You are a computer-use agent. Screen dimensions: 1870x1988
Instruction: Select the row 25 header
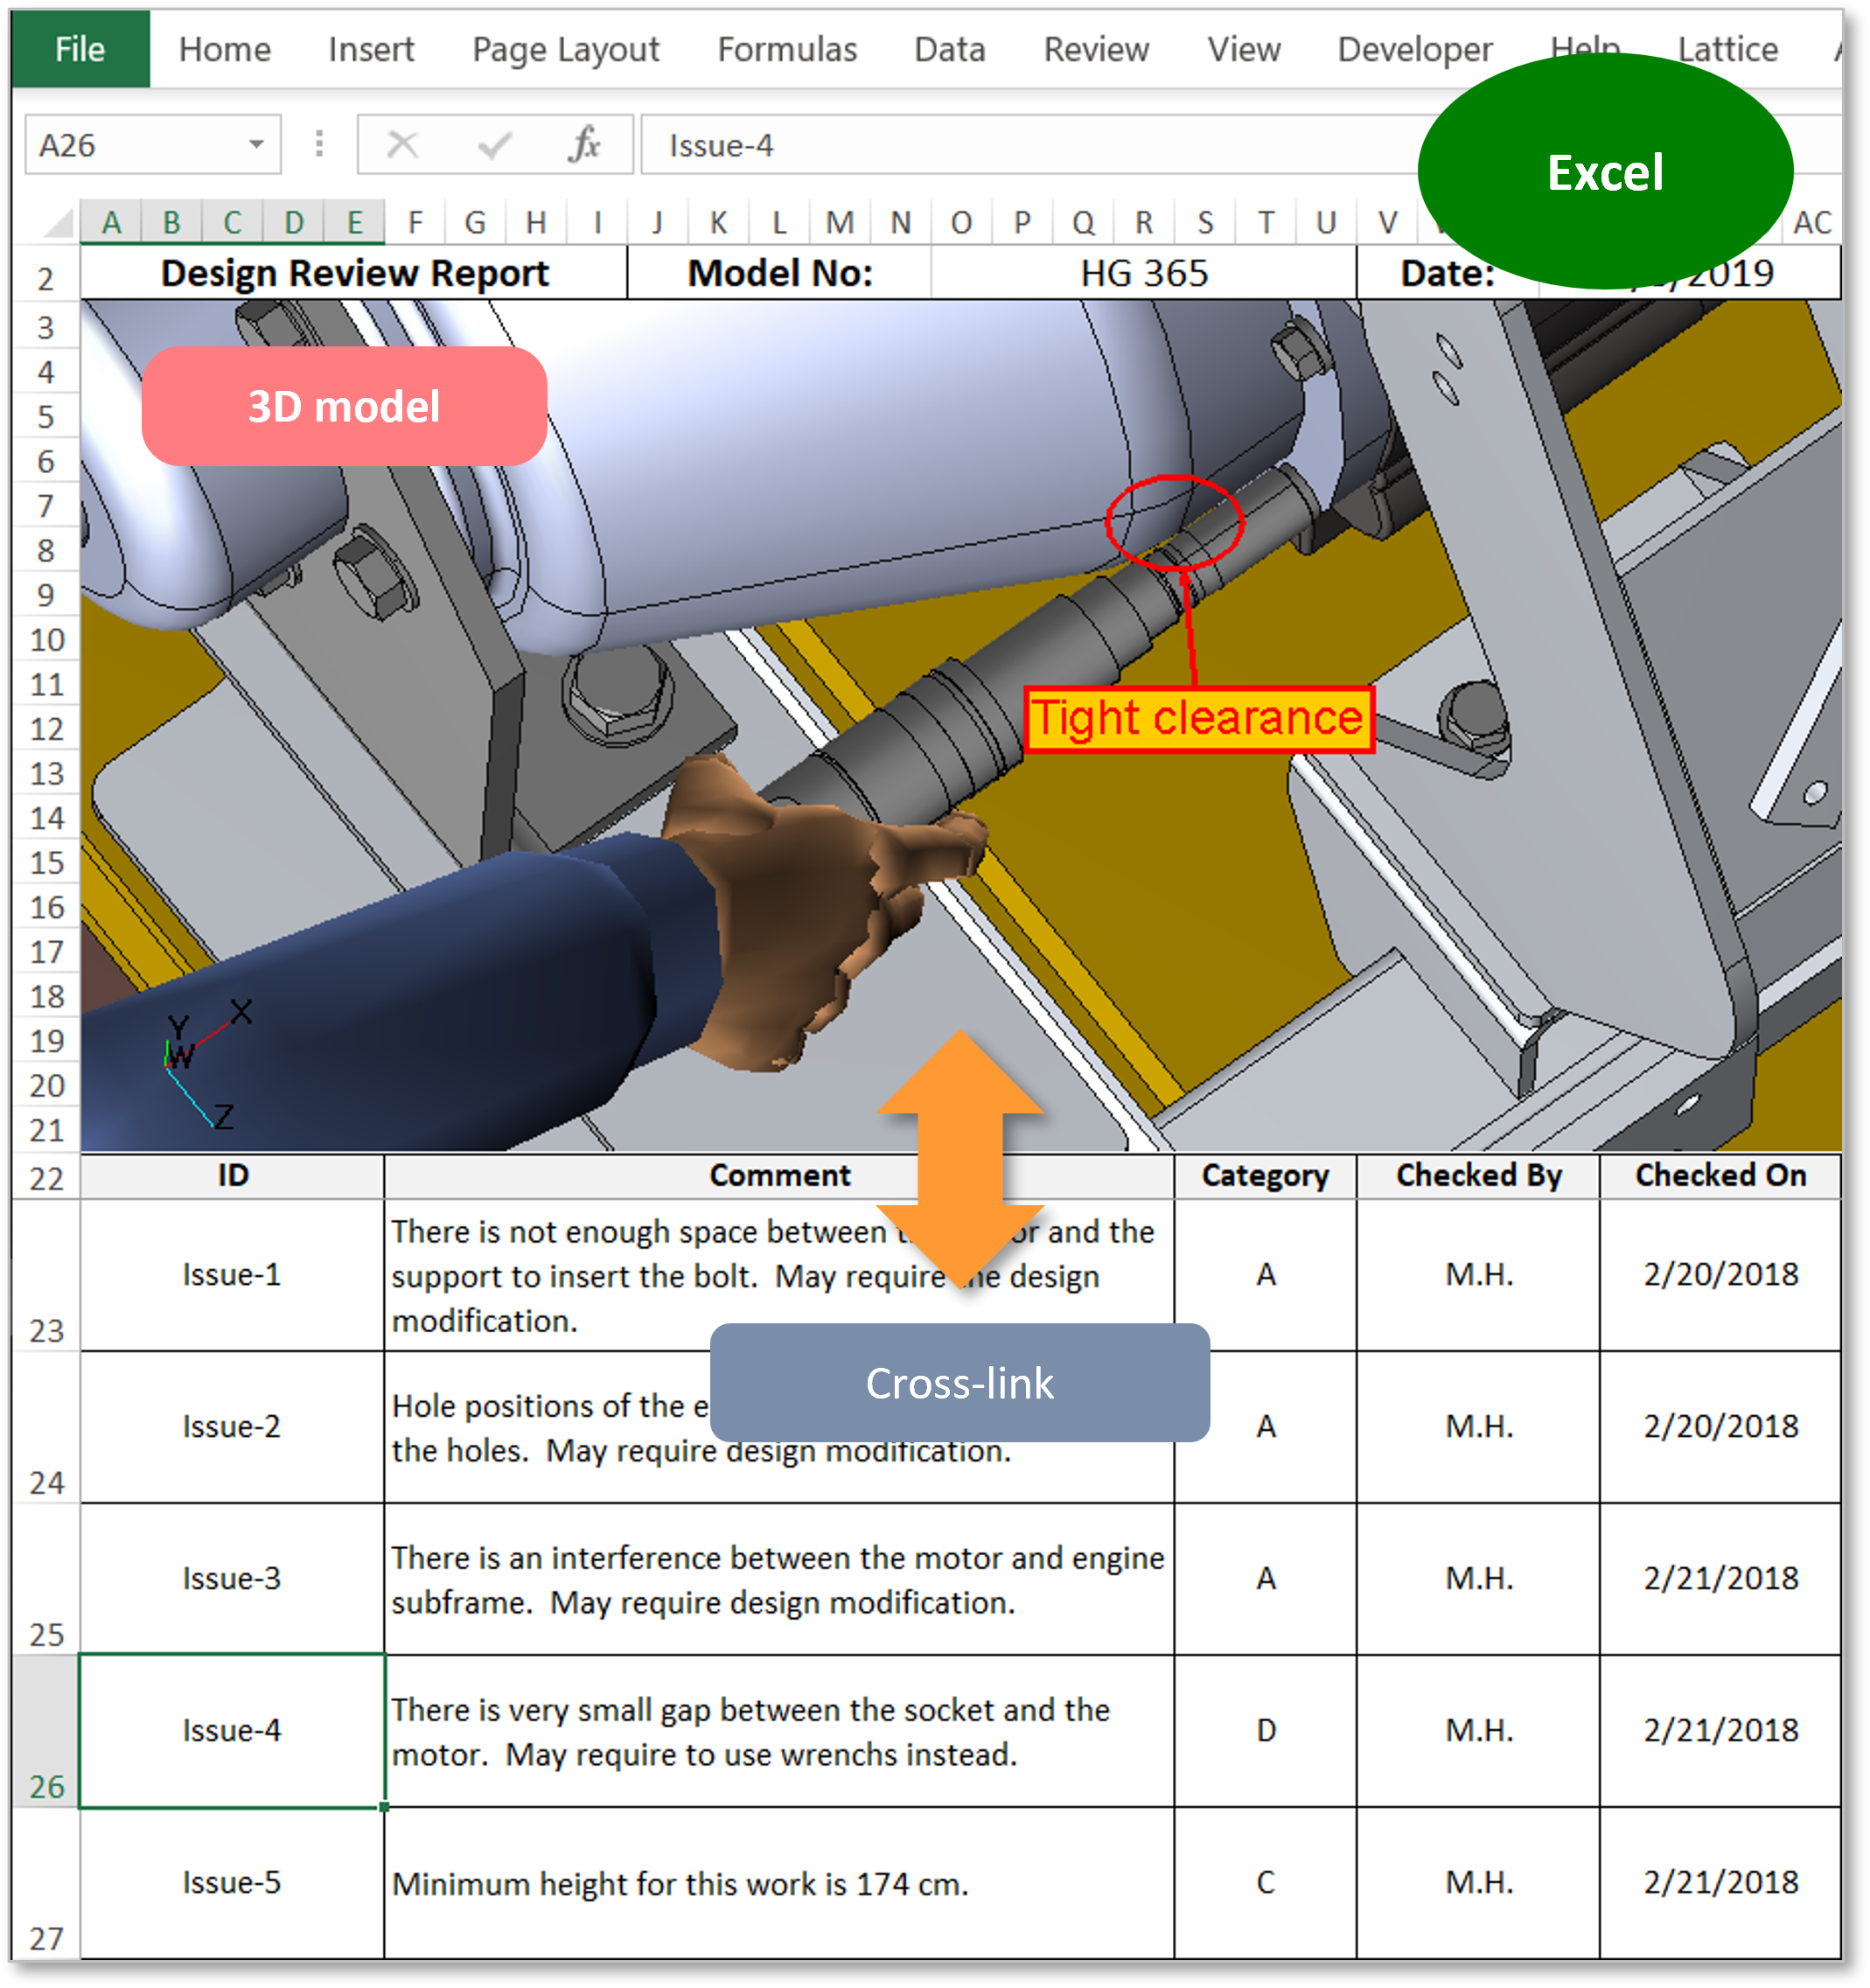point(46,1580)
